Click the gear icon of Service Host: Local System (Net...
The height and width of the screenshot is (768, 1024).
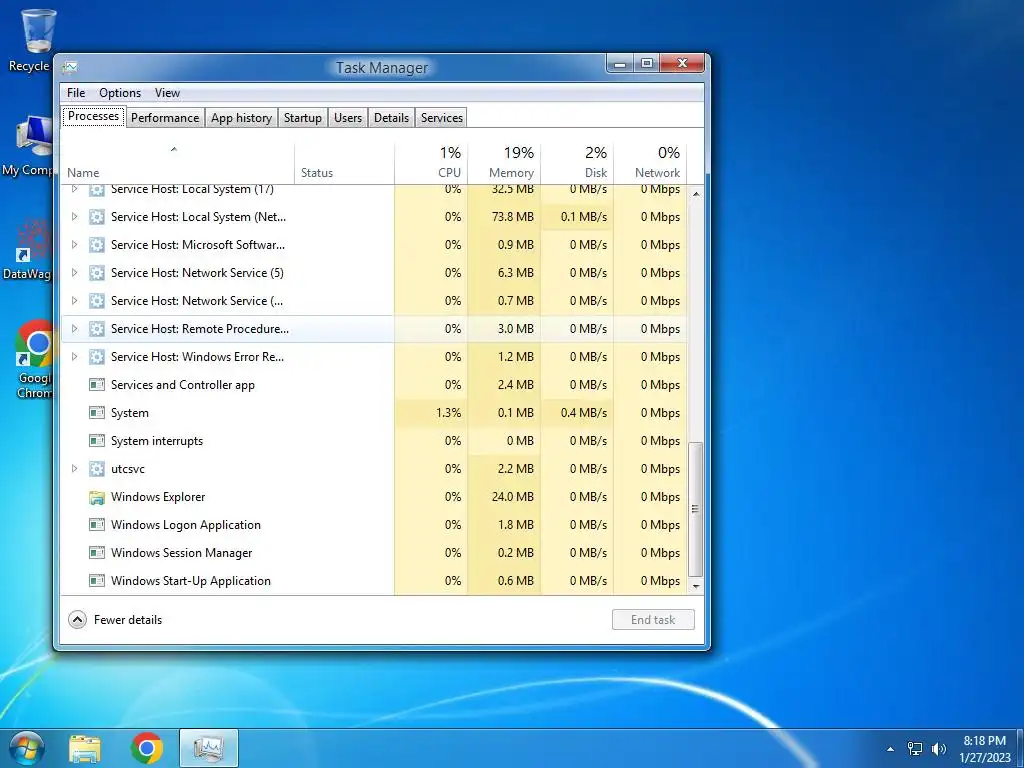97,217
